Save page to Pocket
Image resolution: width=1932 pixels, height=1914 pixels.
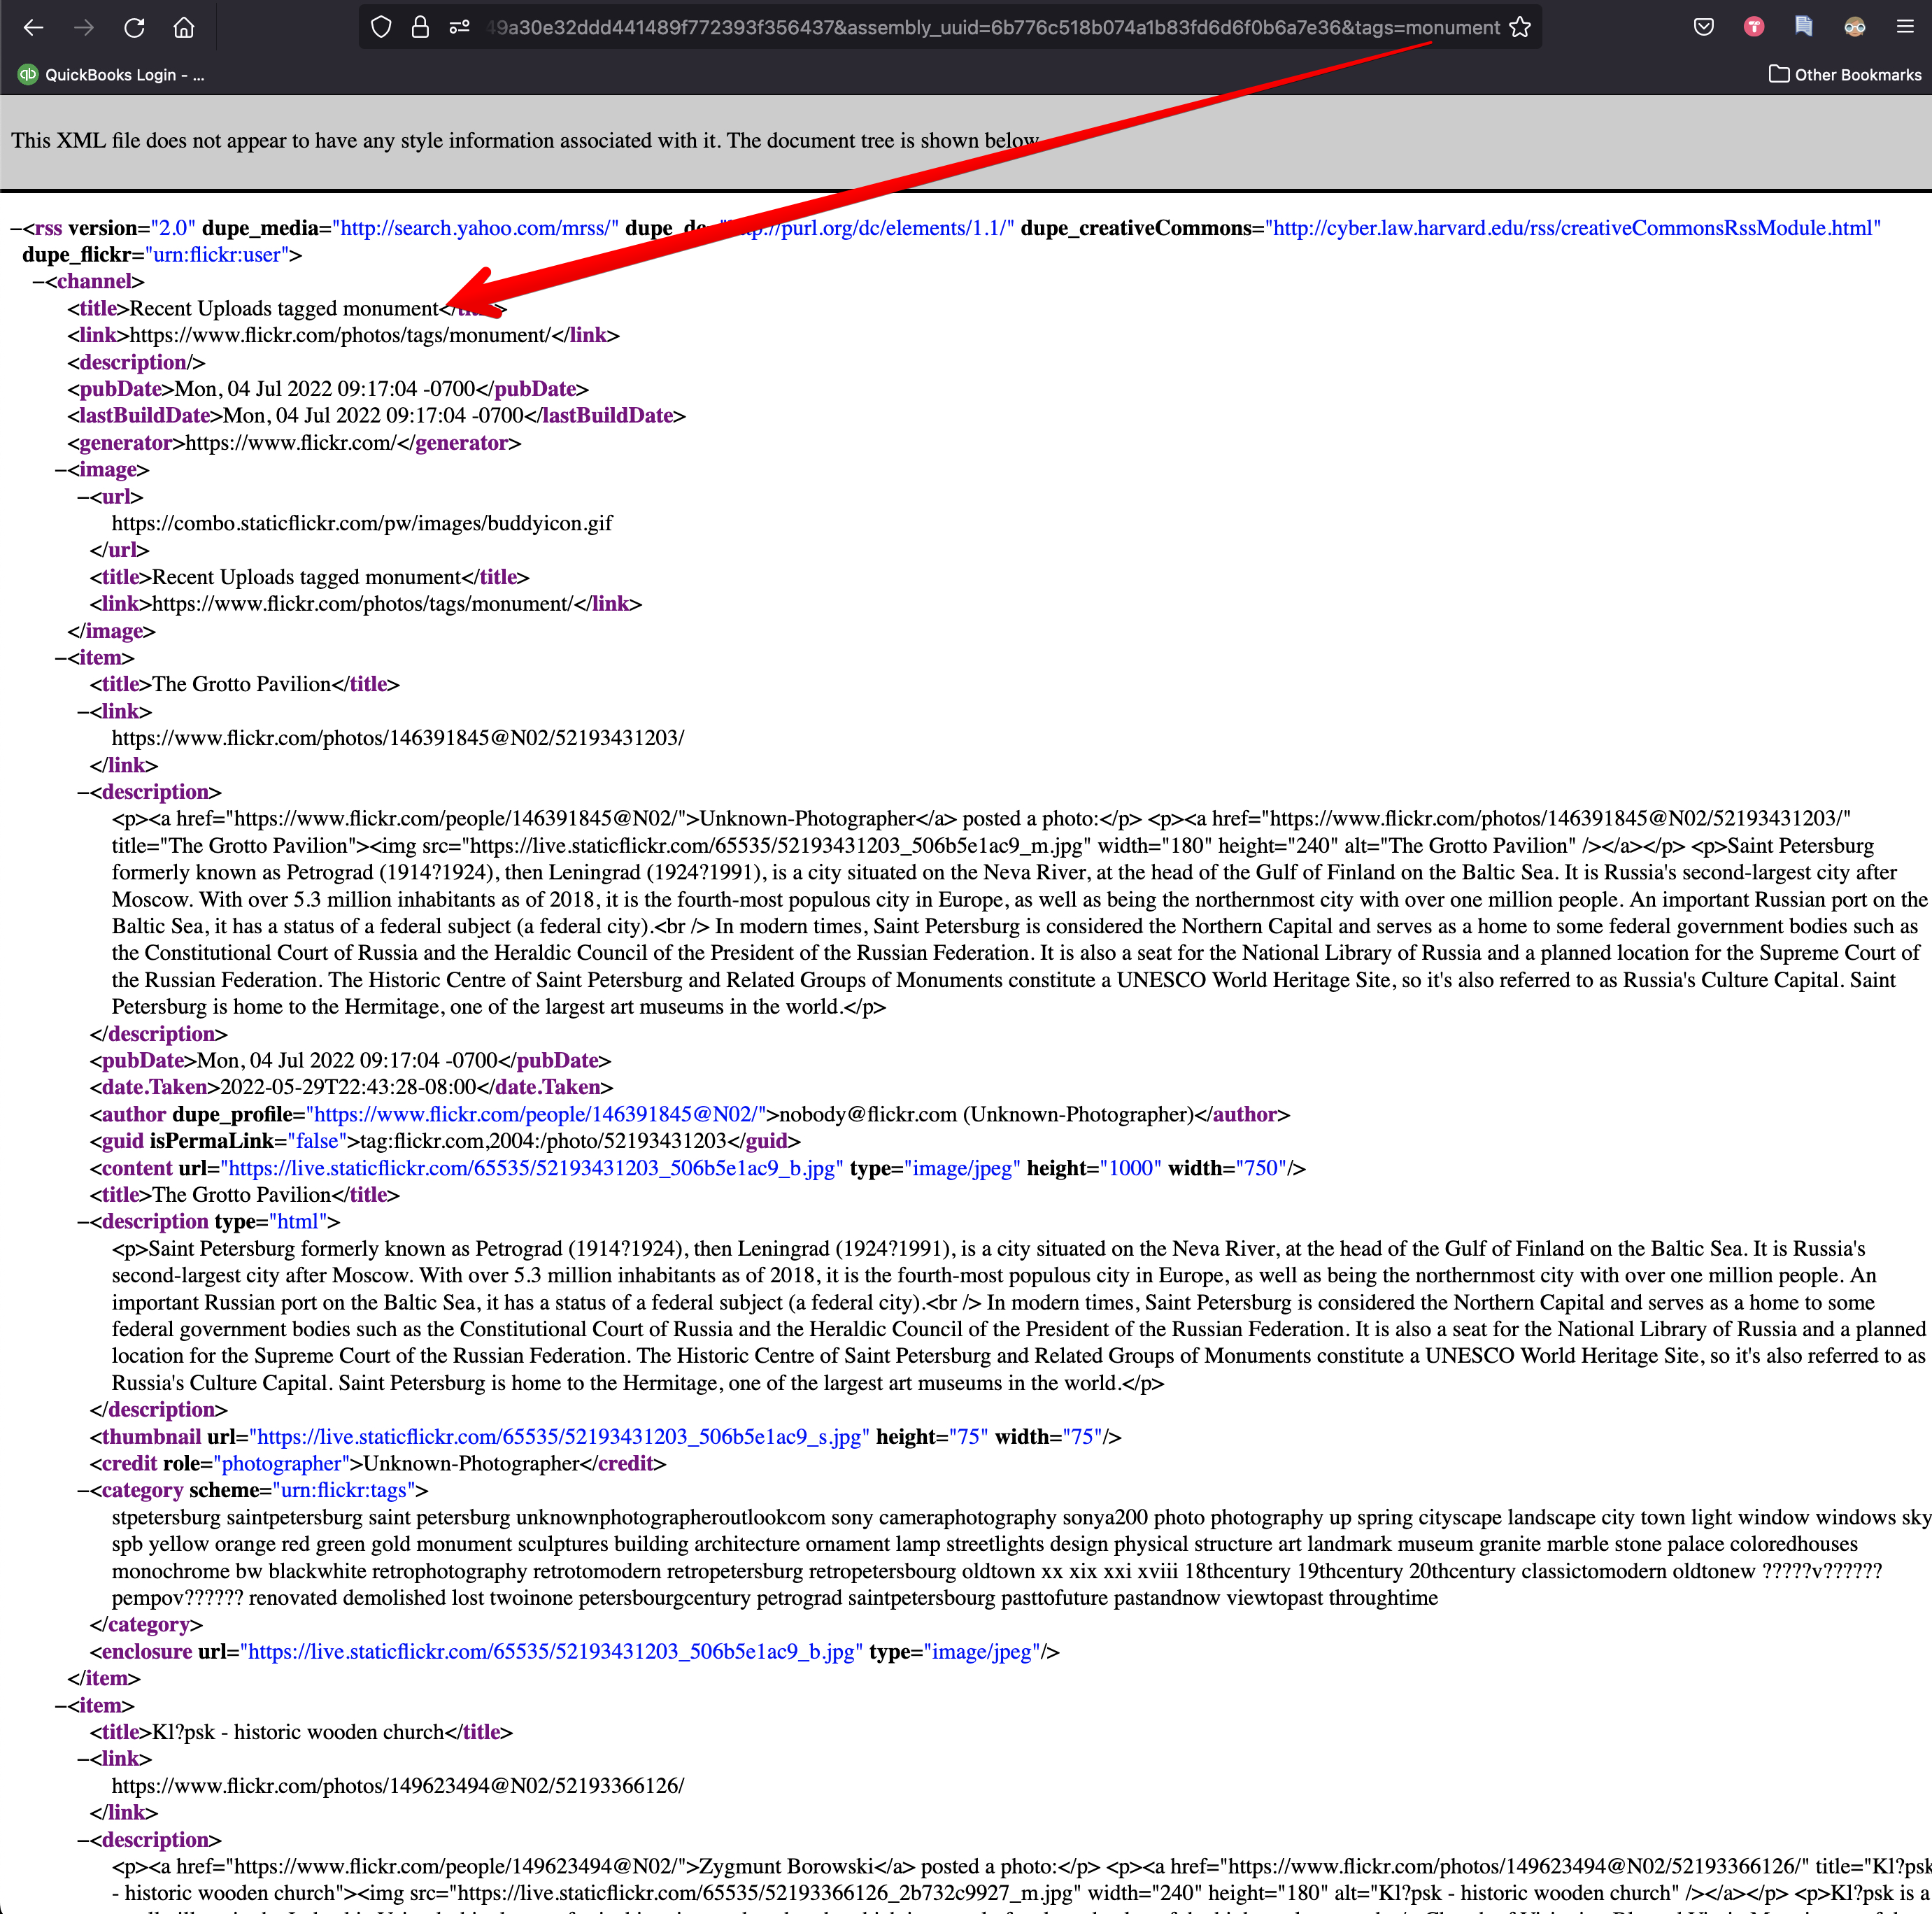[1704, 28]
